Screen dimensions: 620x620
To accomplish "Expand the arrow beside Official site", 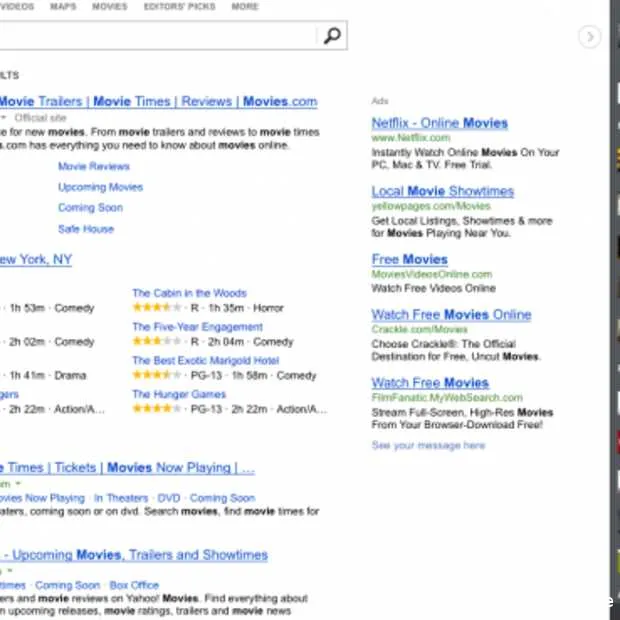I will coord(3,118).
